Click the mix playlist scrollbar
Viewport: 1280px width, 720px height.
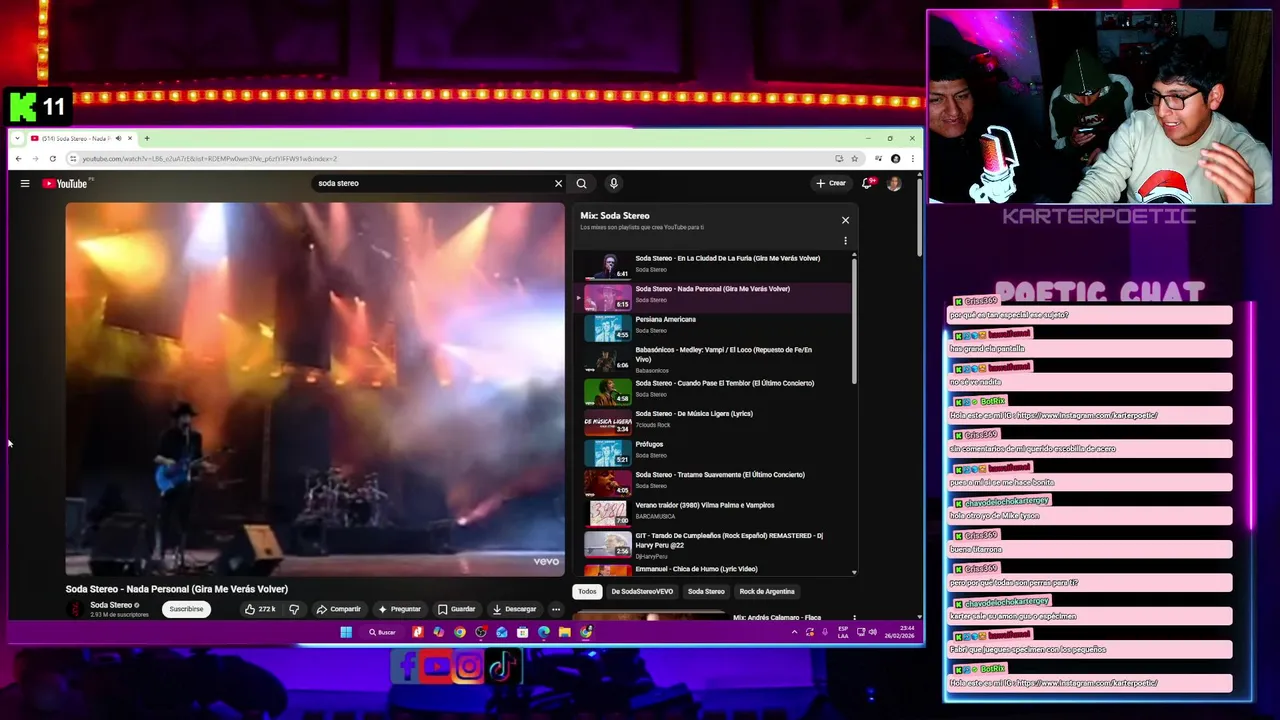854,320
